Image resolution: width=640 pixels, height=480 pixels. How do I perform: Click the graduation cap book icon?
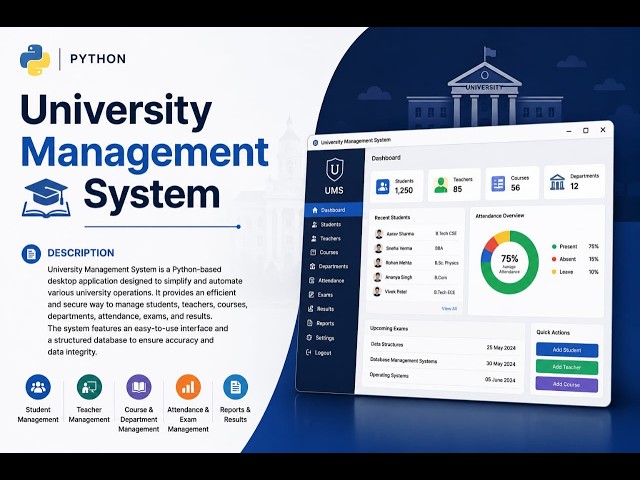pos(46,198)
